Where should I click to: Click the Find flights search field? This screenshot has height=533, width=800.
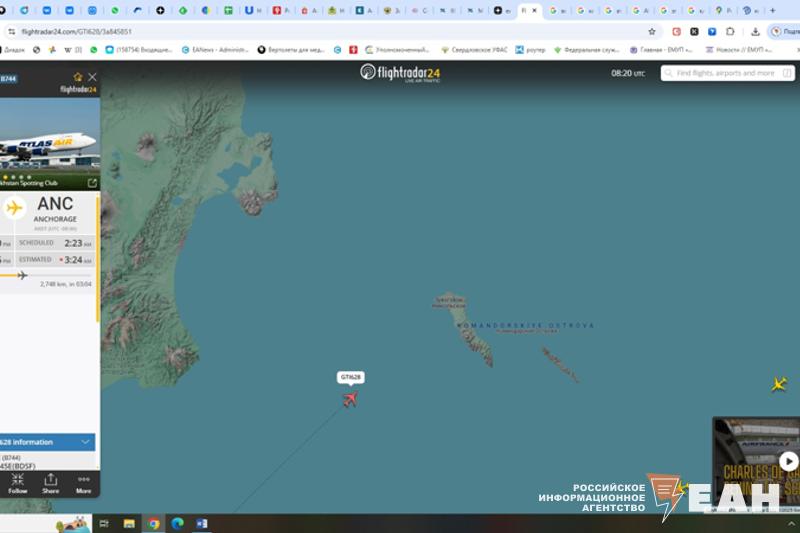pyautogui.click(x=726, y=73)
